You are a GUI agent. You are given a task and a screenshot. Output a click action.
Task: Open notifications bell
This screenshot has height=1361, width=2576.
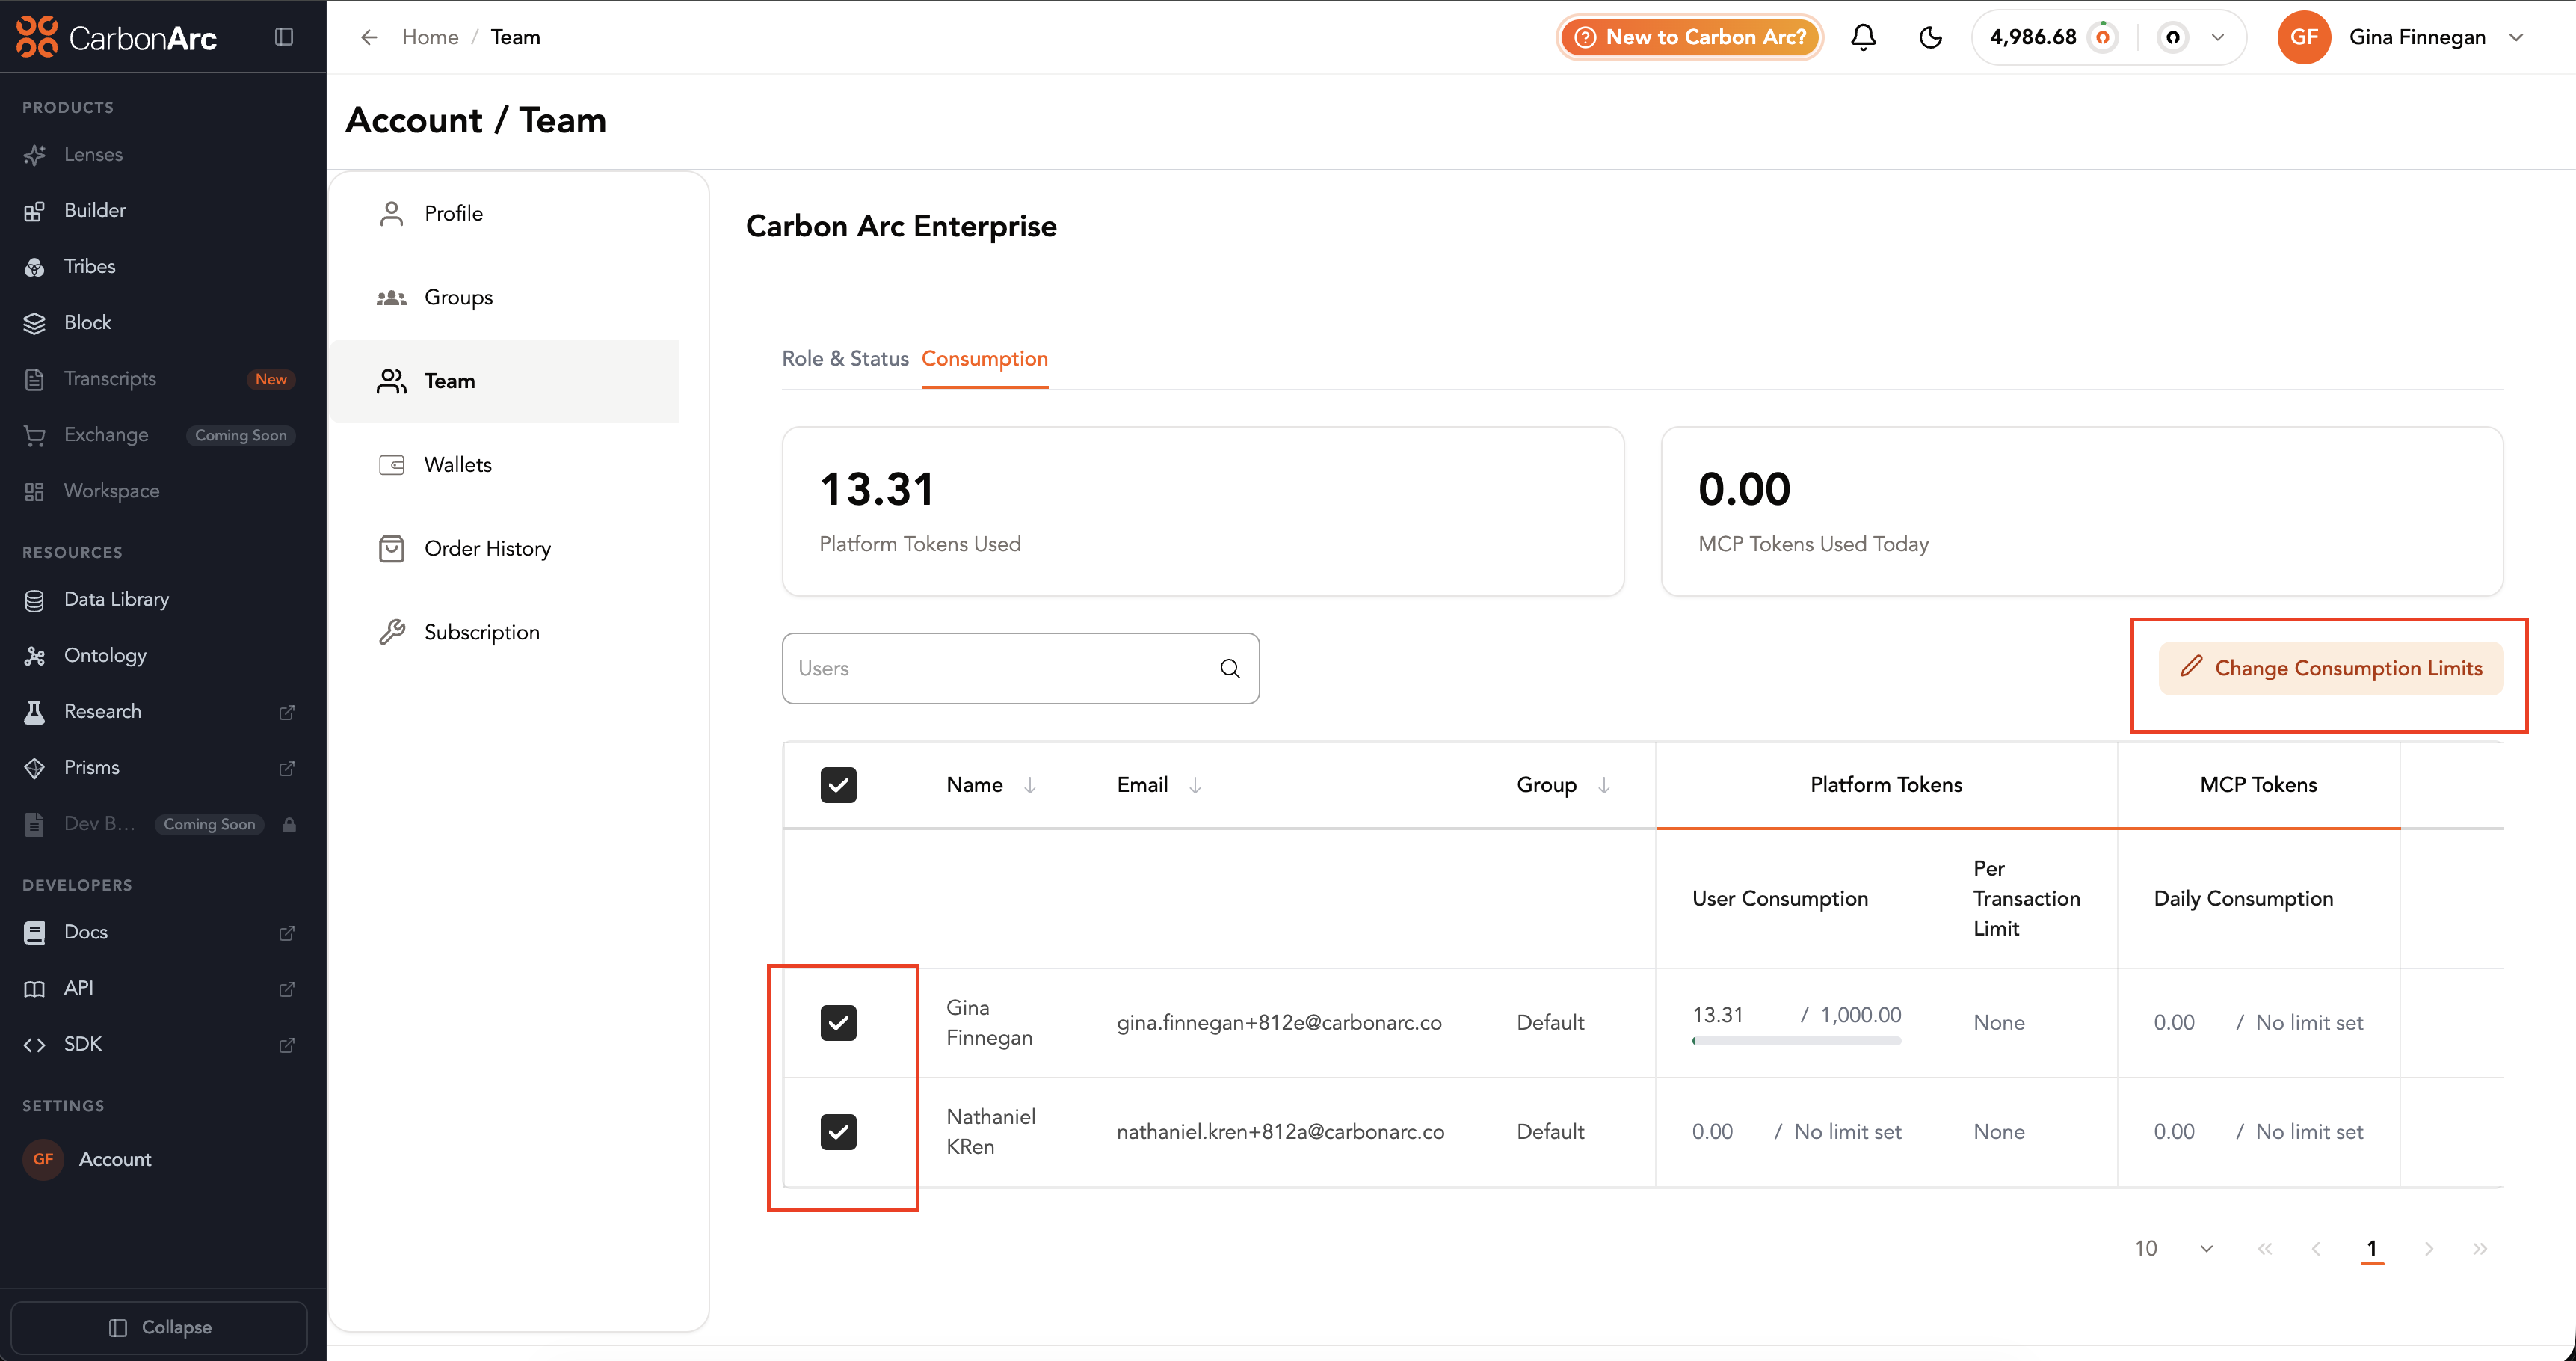coord(1863,37)
